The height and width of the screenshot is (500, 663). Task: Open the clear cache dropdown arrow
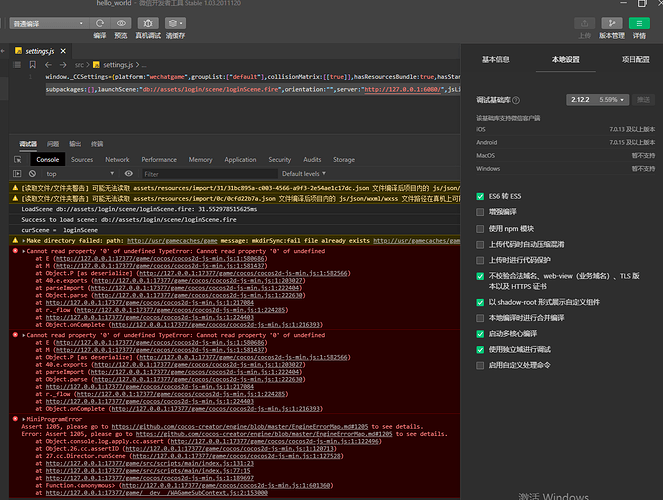coord(181,23)
